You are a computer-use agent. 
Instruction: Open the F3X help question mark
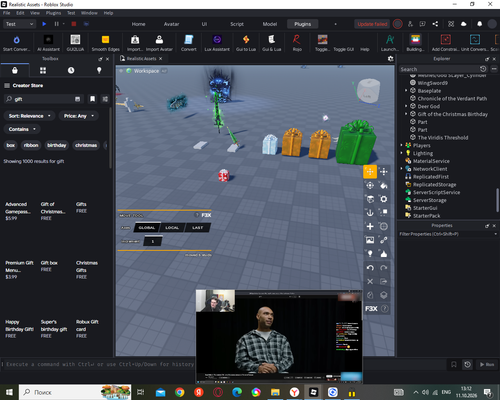point(384,309)
